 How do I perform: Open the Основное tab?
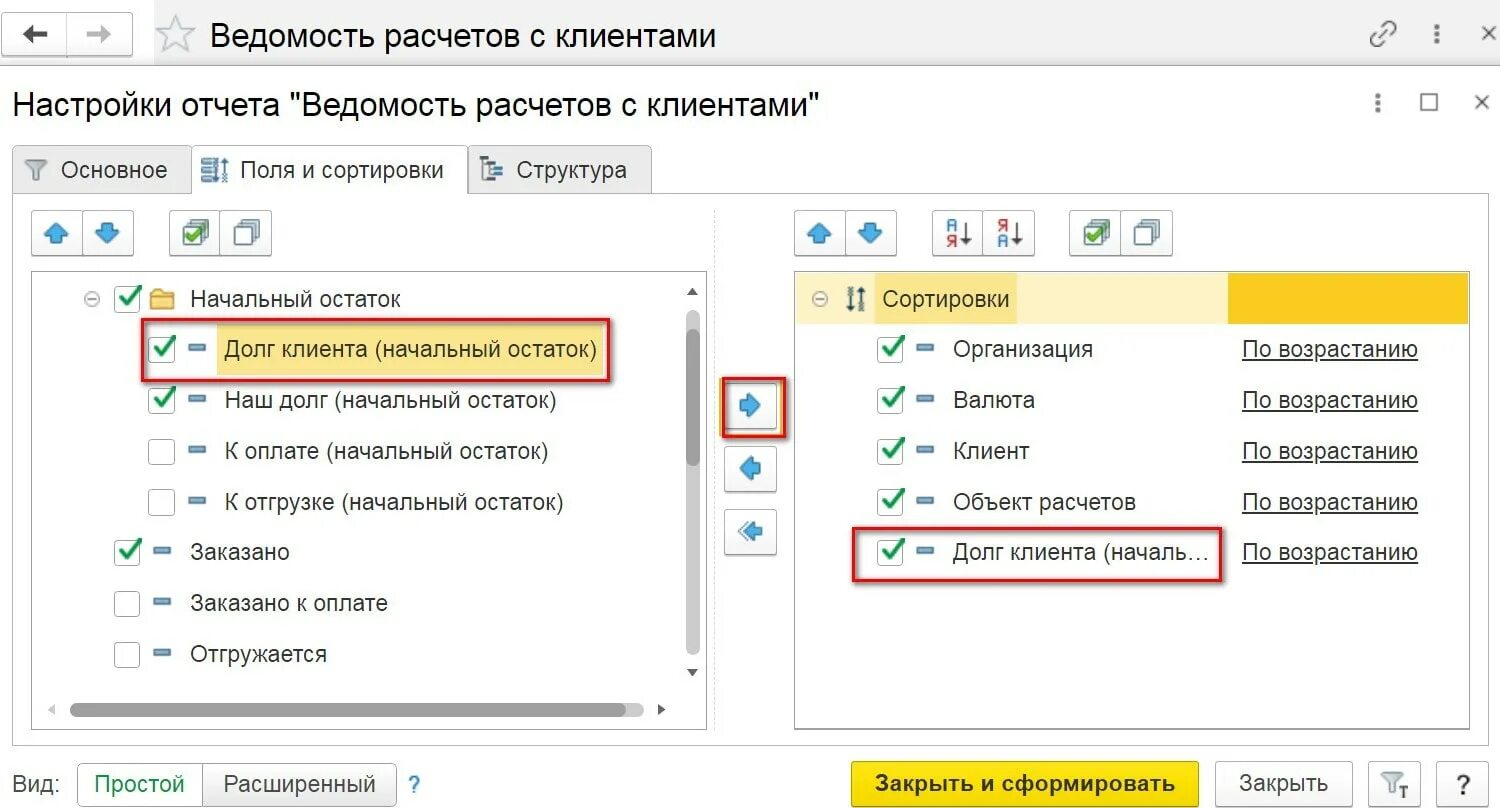pyautogui.click(x=100, y=169)
